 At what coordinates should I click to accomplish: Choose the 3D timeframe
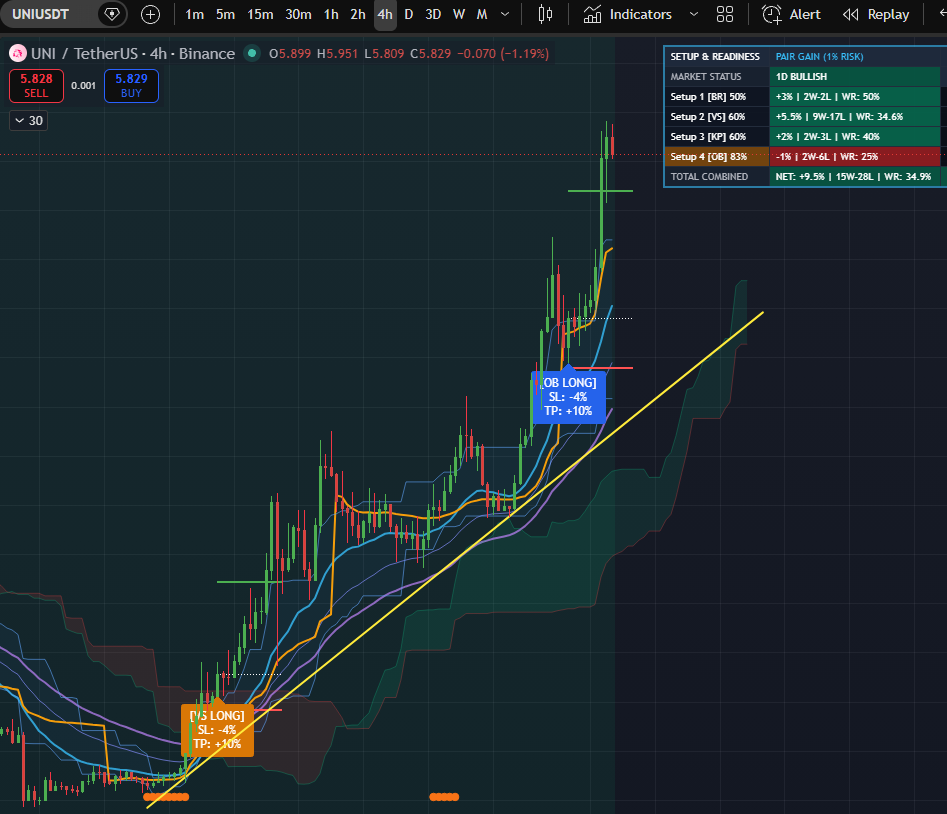coord(433,14)
